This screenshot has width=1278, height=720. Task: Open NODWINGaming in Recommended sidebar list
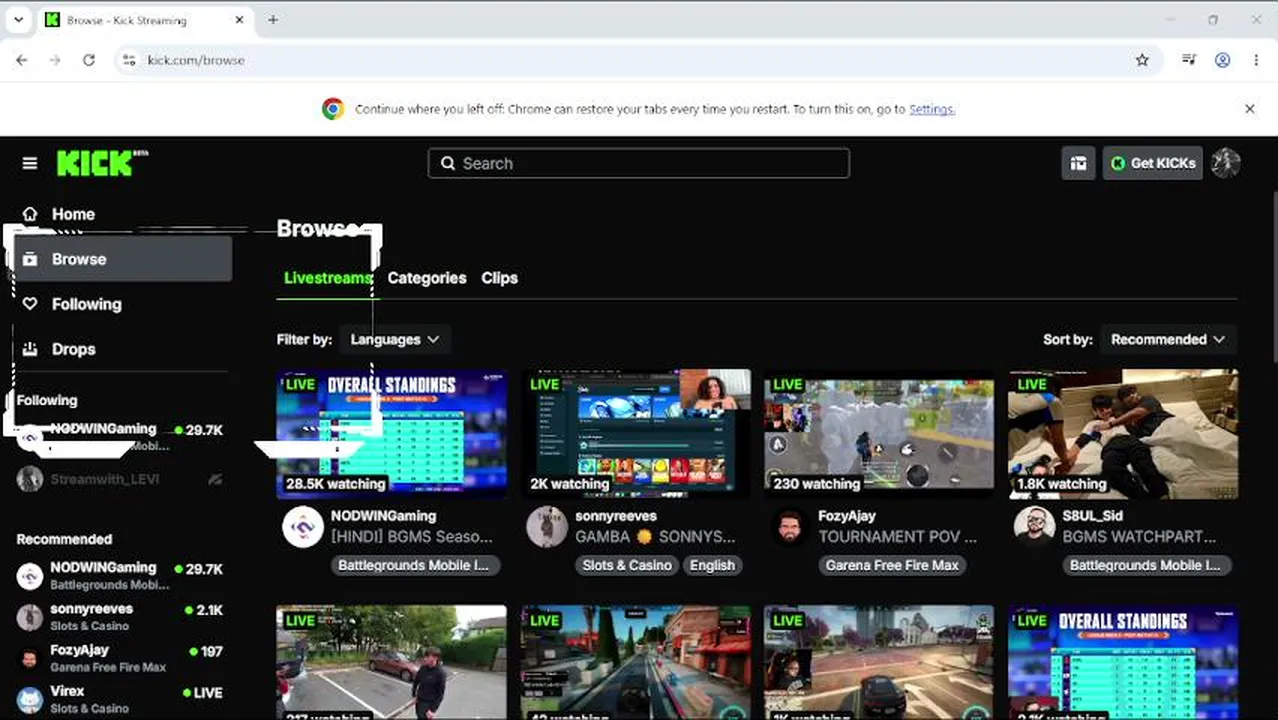coord(120,575)
